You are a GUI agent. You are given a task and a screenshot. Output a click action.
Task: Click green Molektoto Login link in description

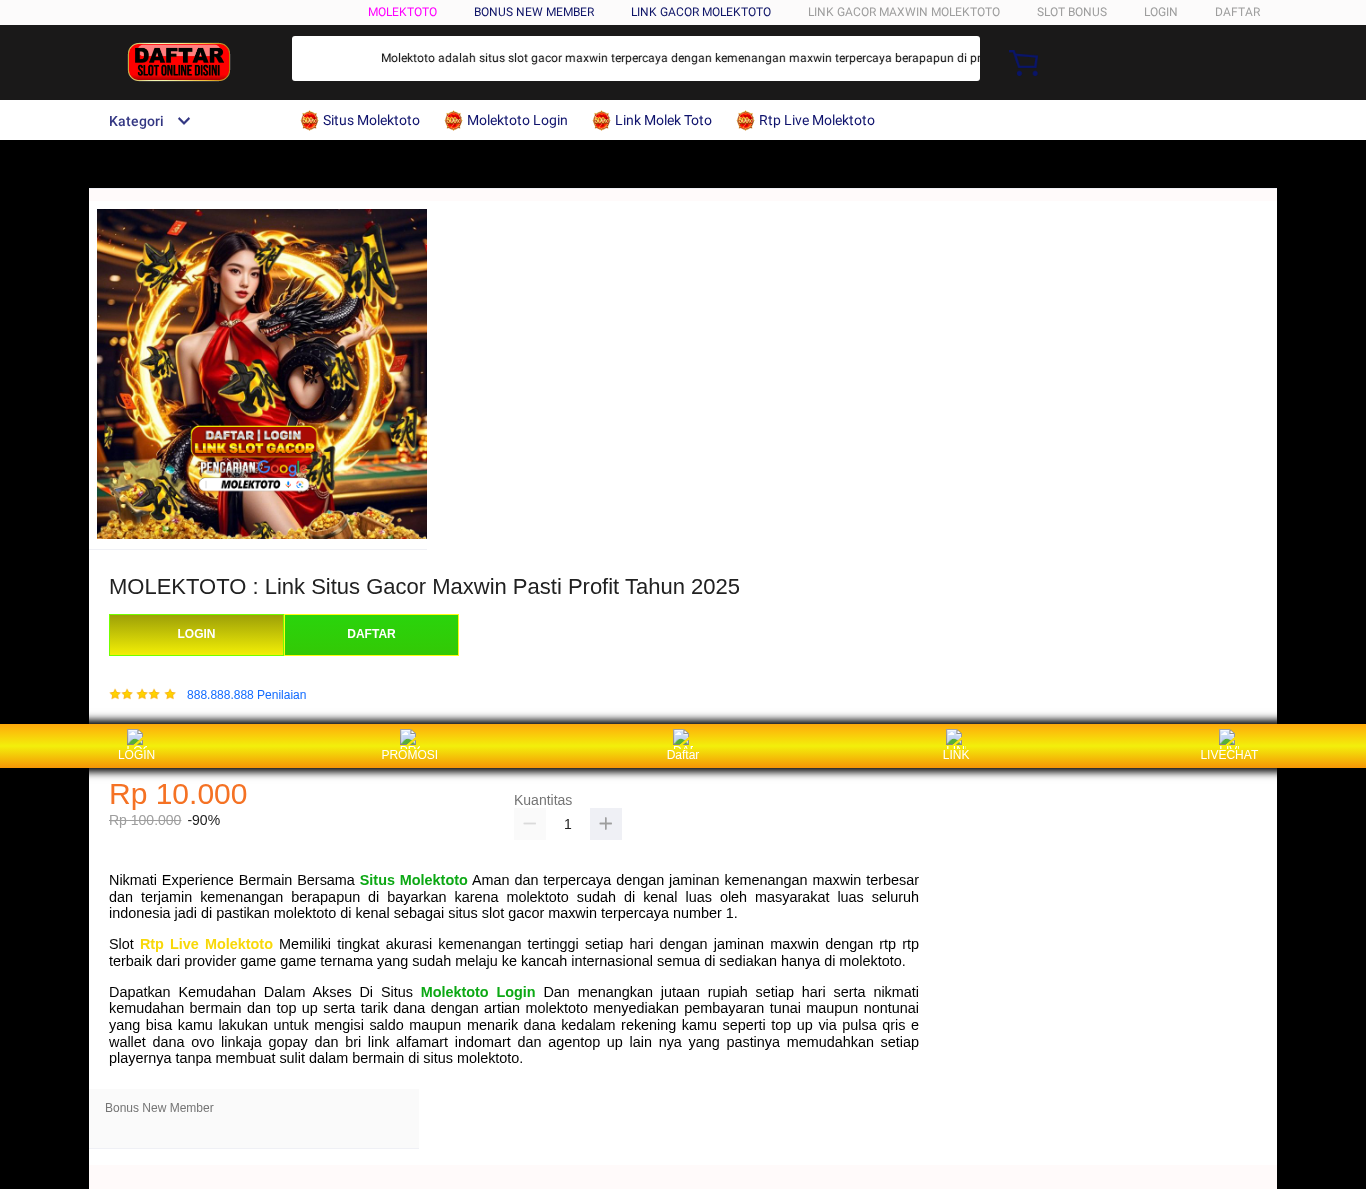coord(478,992)
